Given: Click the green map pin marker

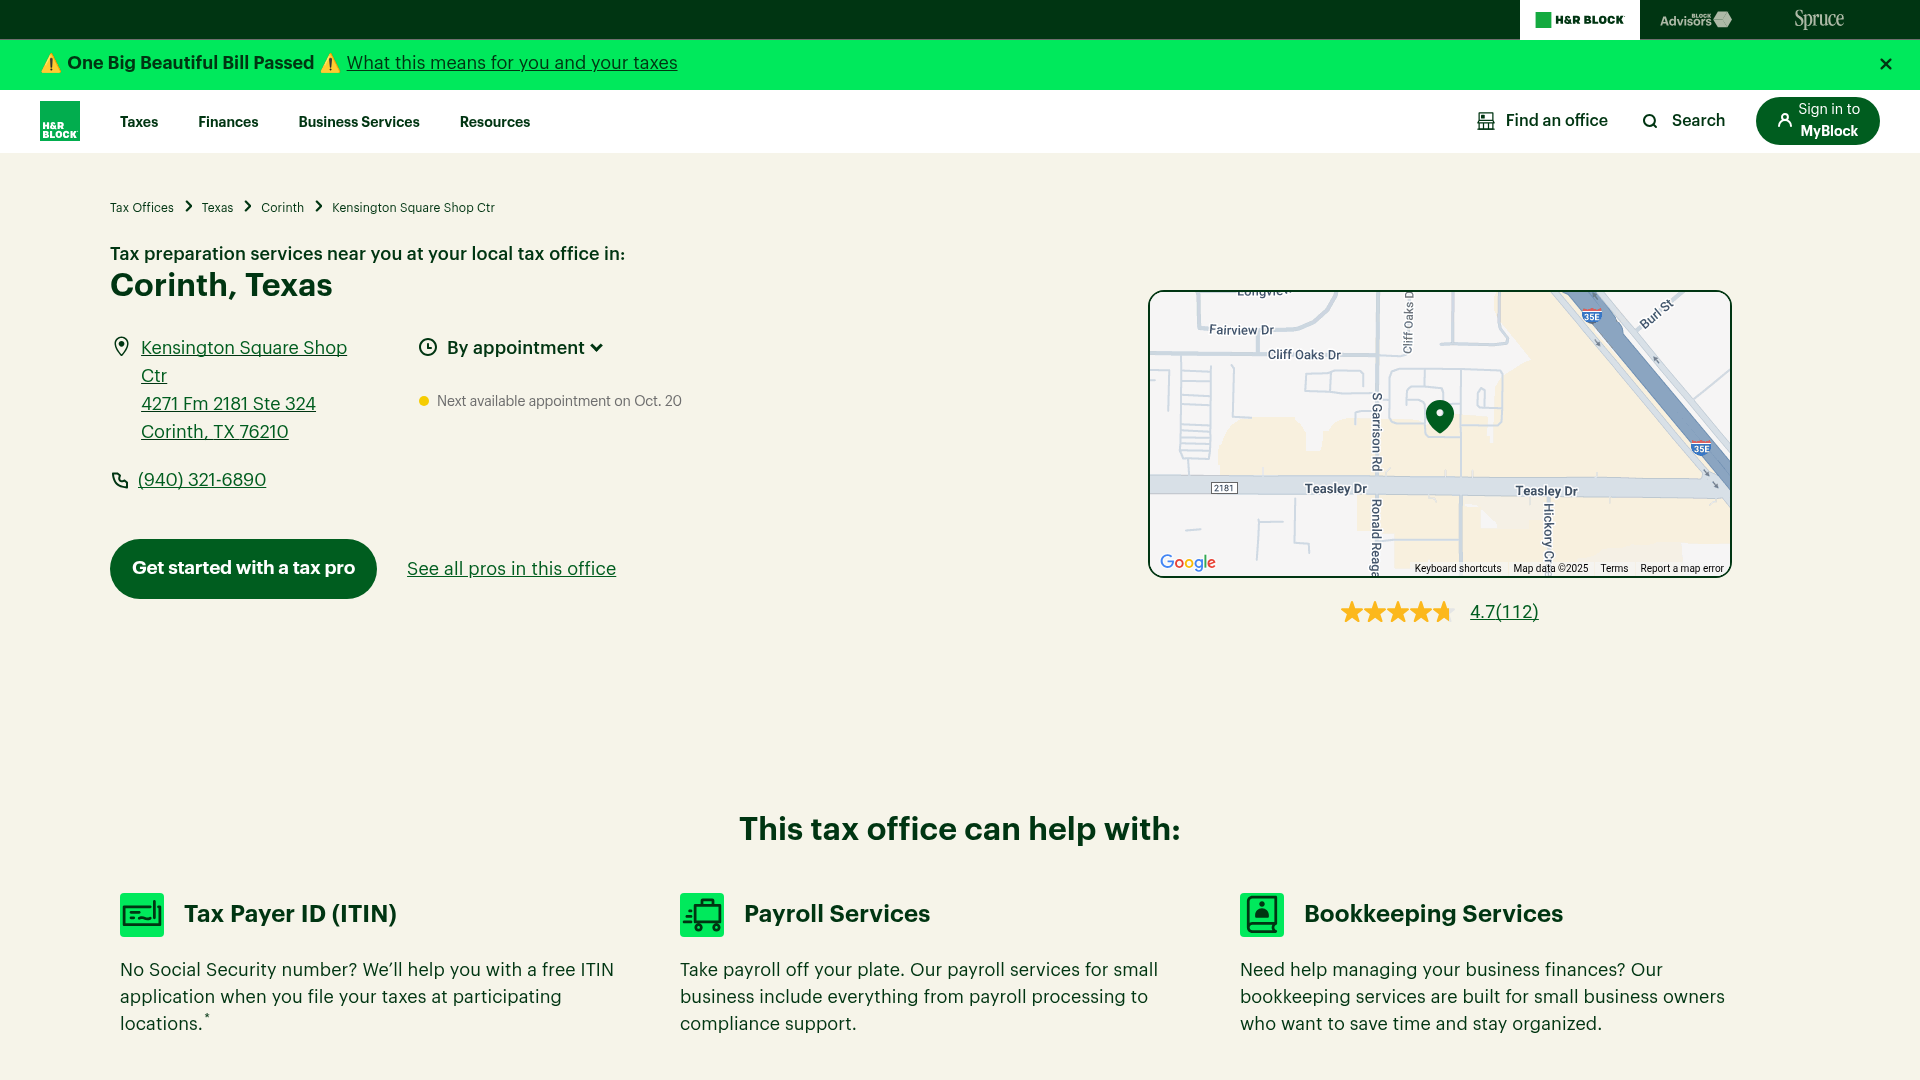Looking at the screenshot, I should (1439, 415).
